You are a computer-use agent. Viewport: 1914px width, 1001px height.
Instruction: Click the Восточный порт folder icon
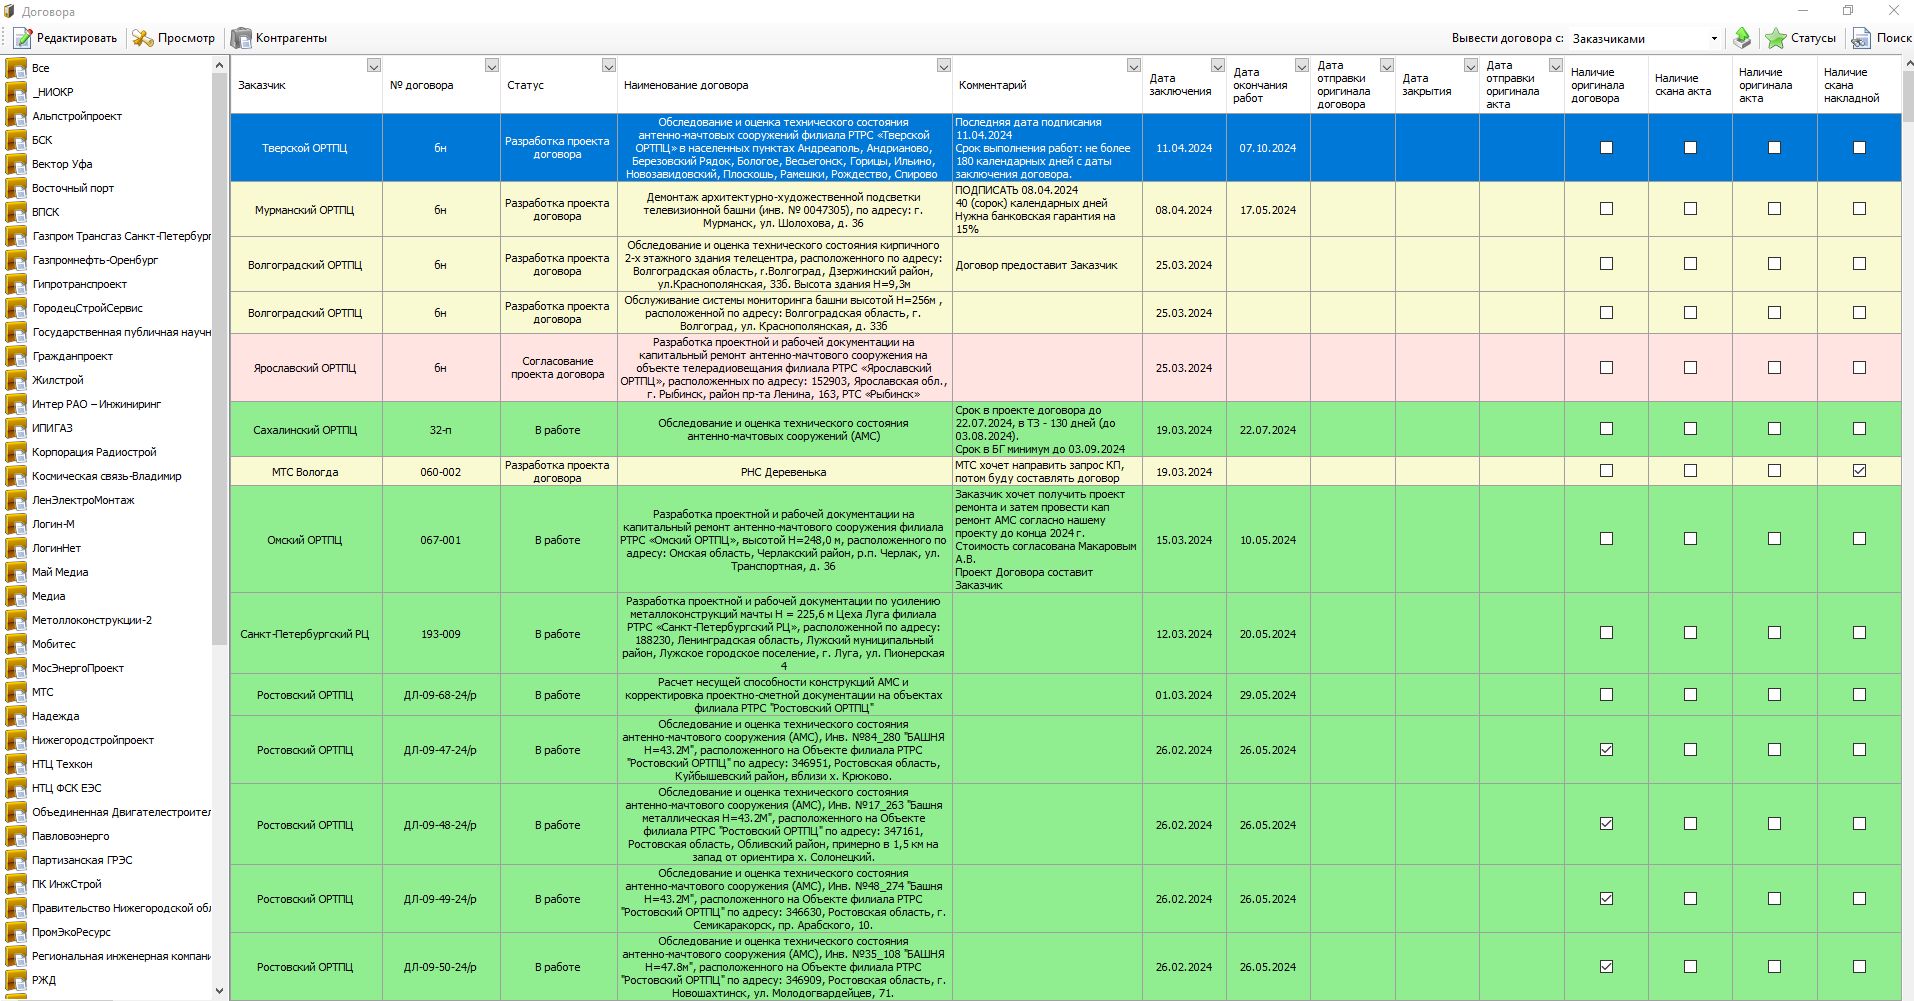[x=16, y=188]
